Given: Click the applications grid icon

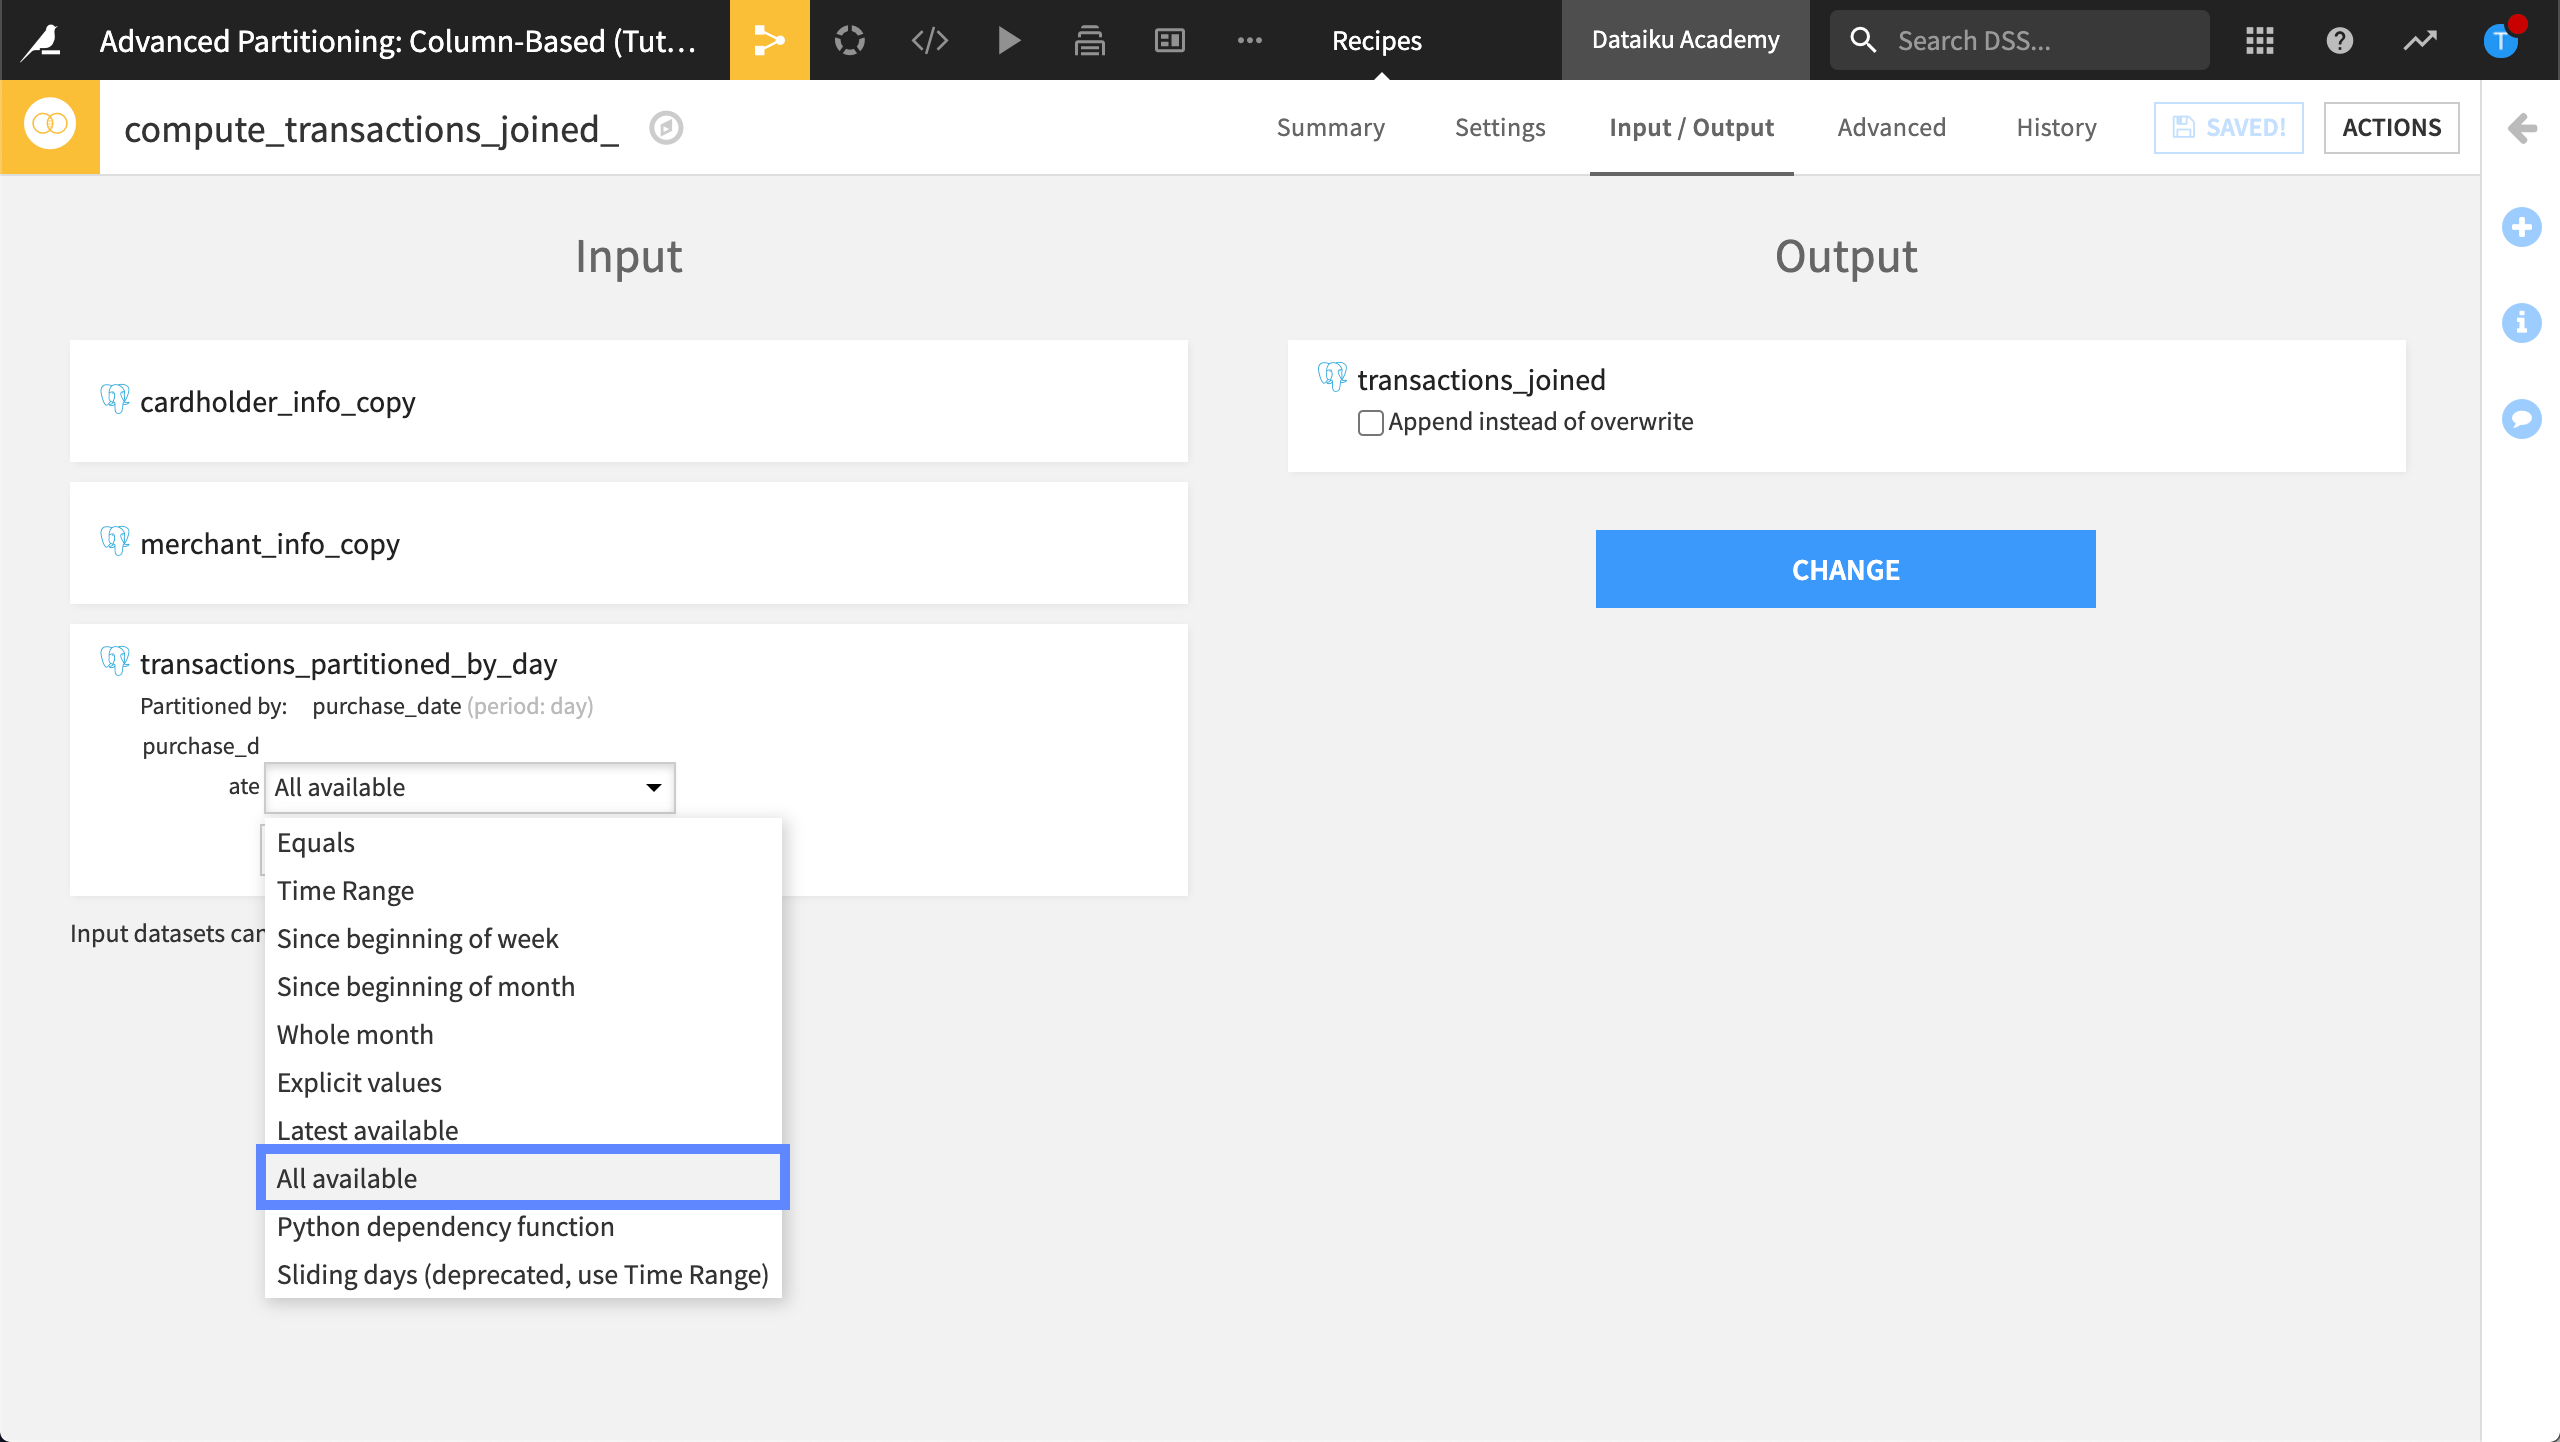Looking at the screenshot, I should tap(2259, 40).
